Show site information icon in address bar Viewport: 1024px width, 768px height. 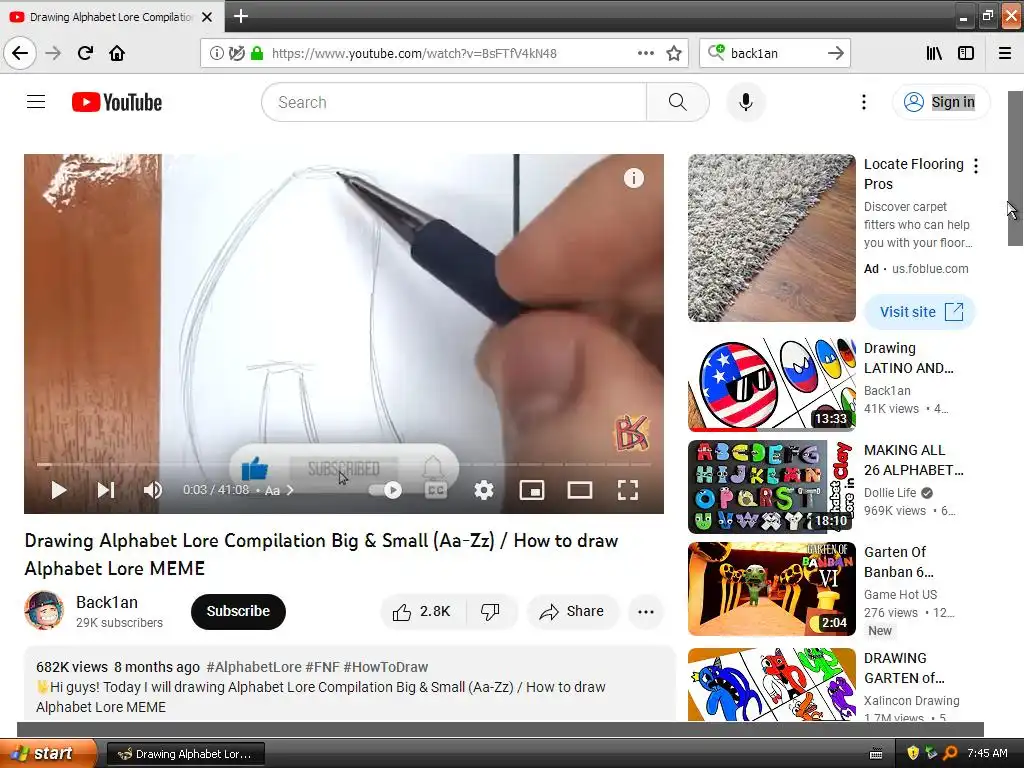point(216,54)
